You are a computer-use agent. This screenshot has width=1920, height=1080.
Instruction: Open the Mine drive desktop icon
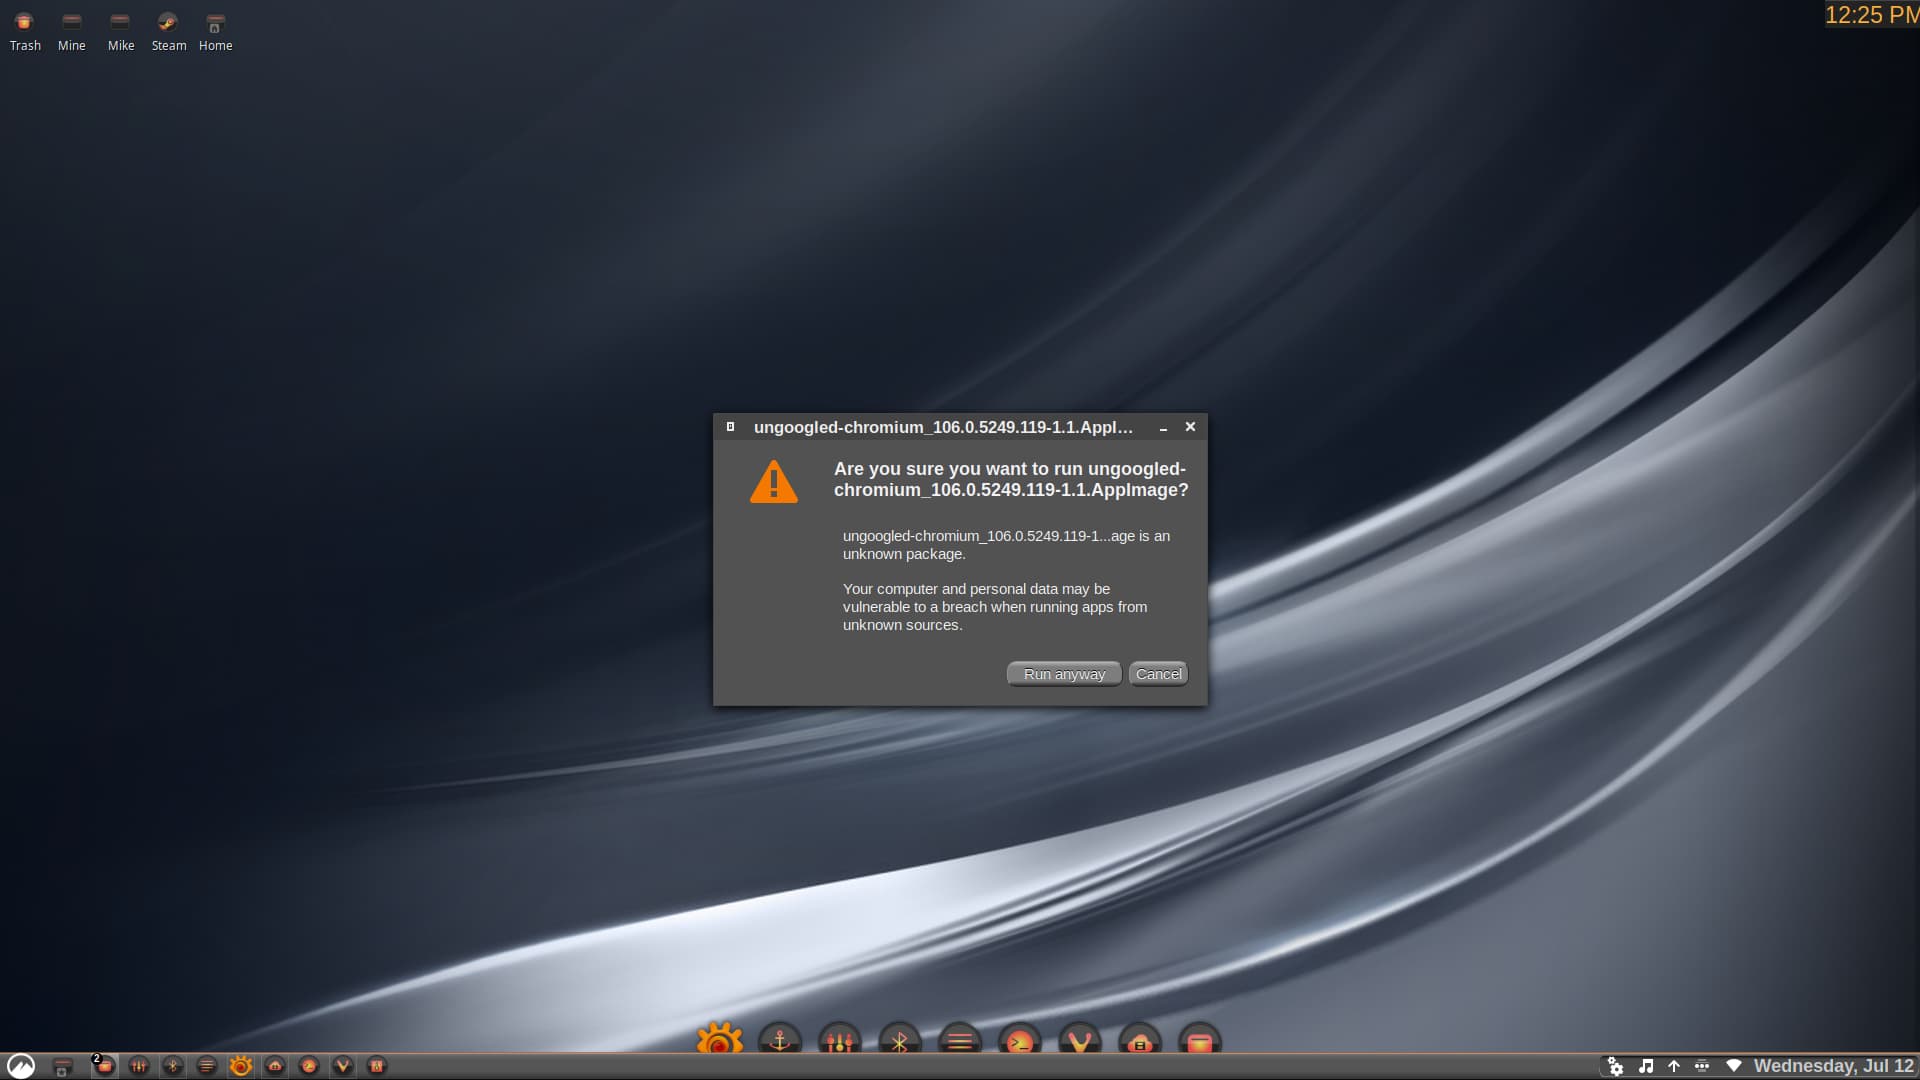(72, 31)
